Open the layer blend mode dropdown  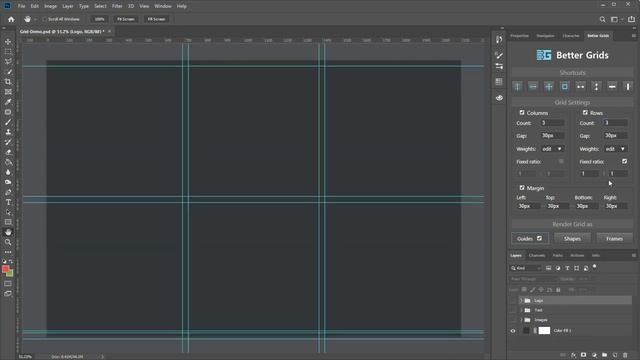pyautogui.click(x=532, y=279)
